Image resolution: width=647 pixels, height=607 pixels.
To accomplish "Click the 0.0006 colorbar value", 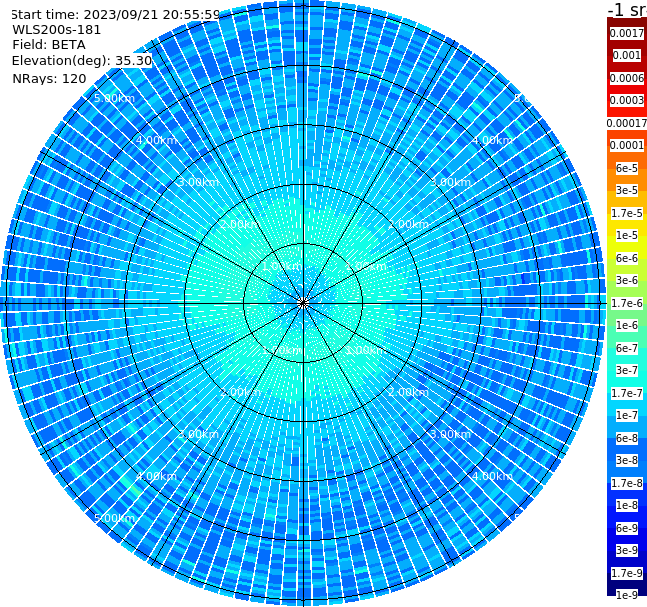I will [x=626, y=78].
